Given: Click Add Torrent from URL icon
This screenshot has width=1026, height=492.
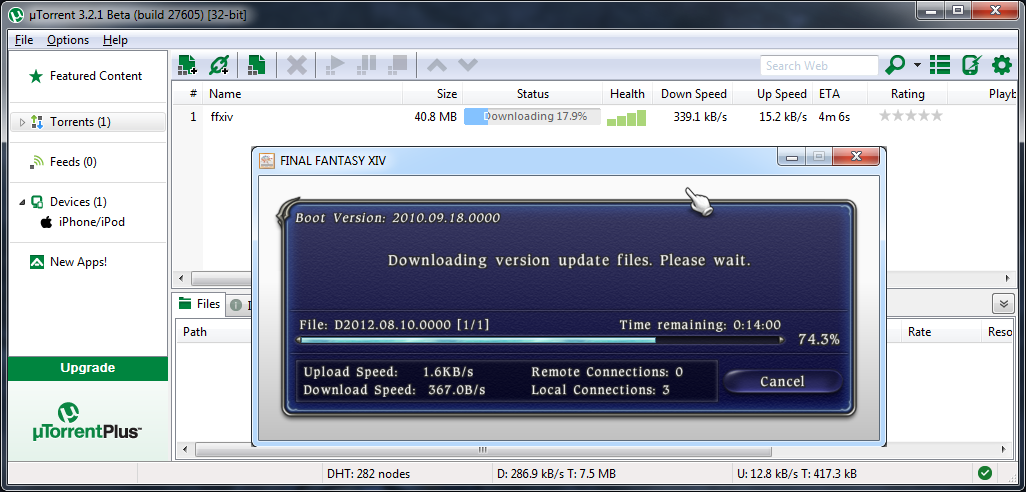Looking at the screenshot, I should click(x=219, y=66).
